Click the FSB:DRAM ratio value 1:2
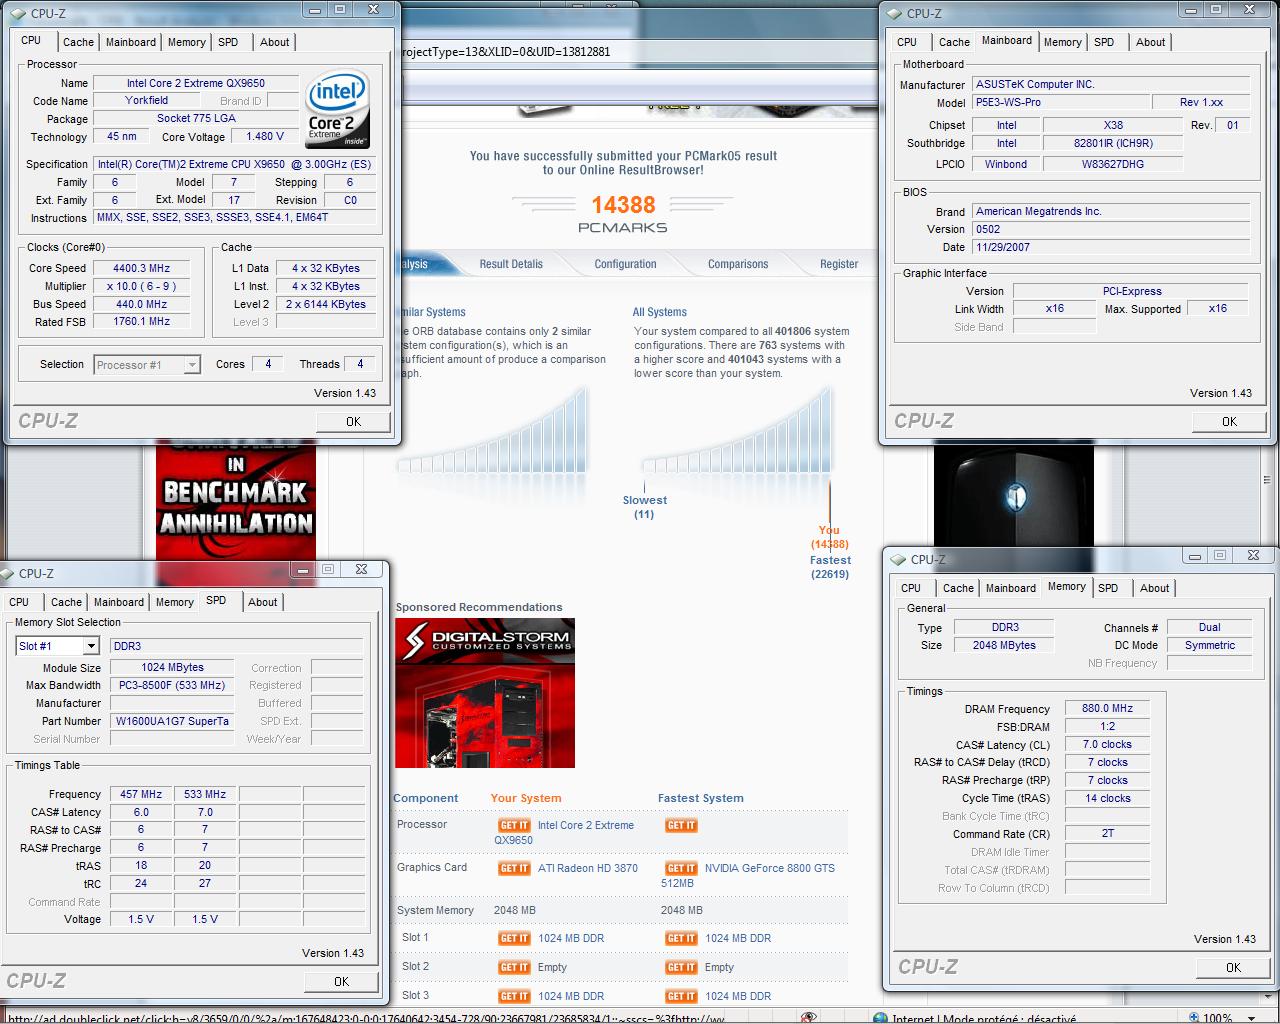Image resolution: width=1280 pixels, height=1024 pixels. 1107,726
